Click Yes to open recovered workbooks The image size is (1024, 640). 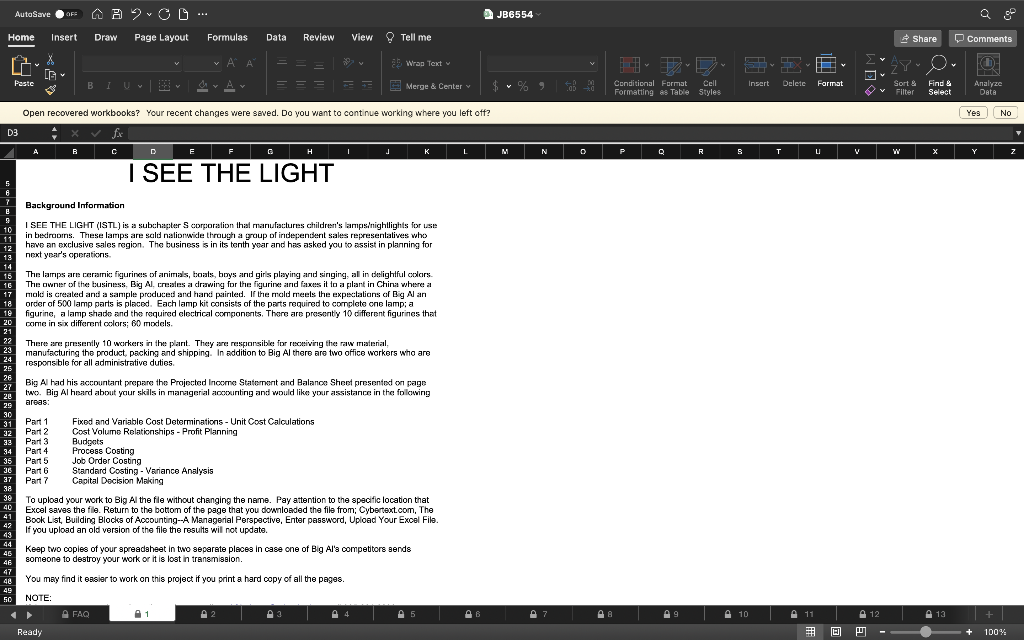click(x=973, y=113)
